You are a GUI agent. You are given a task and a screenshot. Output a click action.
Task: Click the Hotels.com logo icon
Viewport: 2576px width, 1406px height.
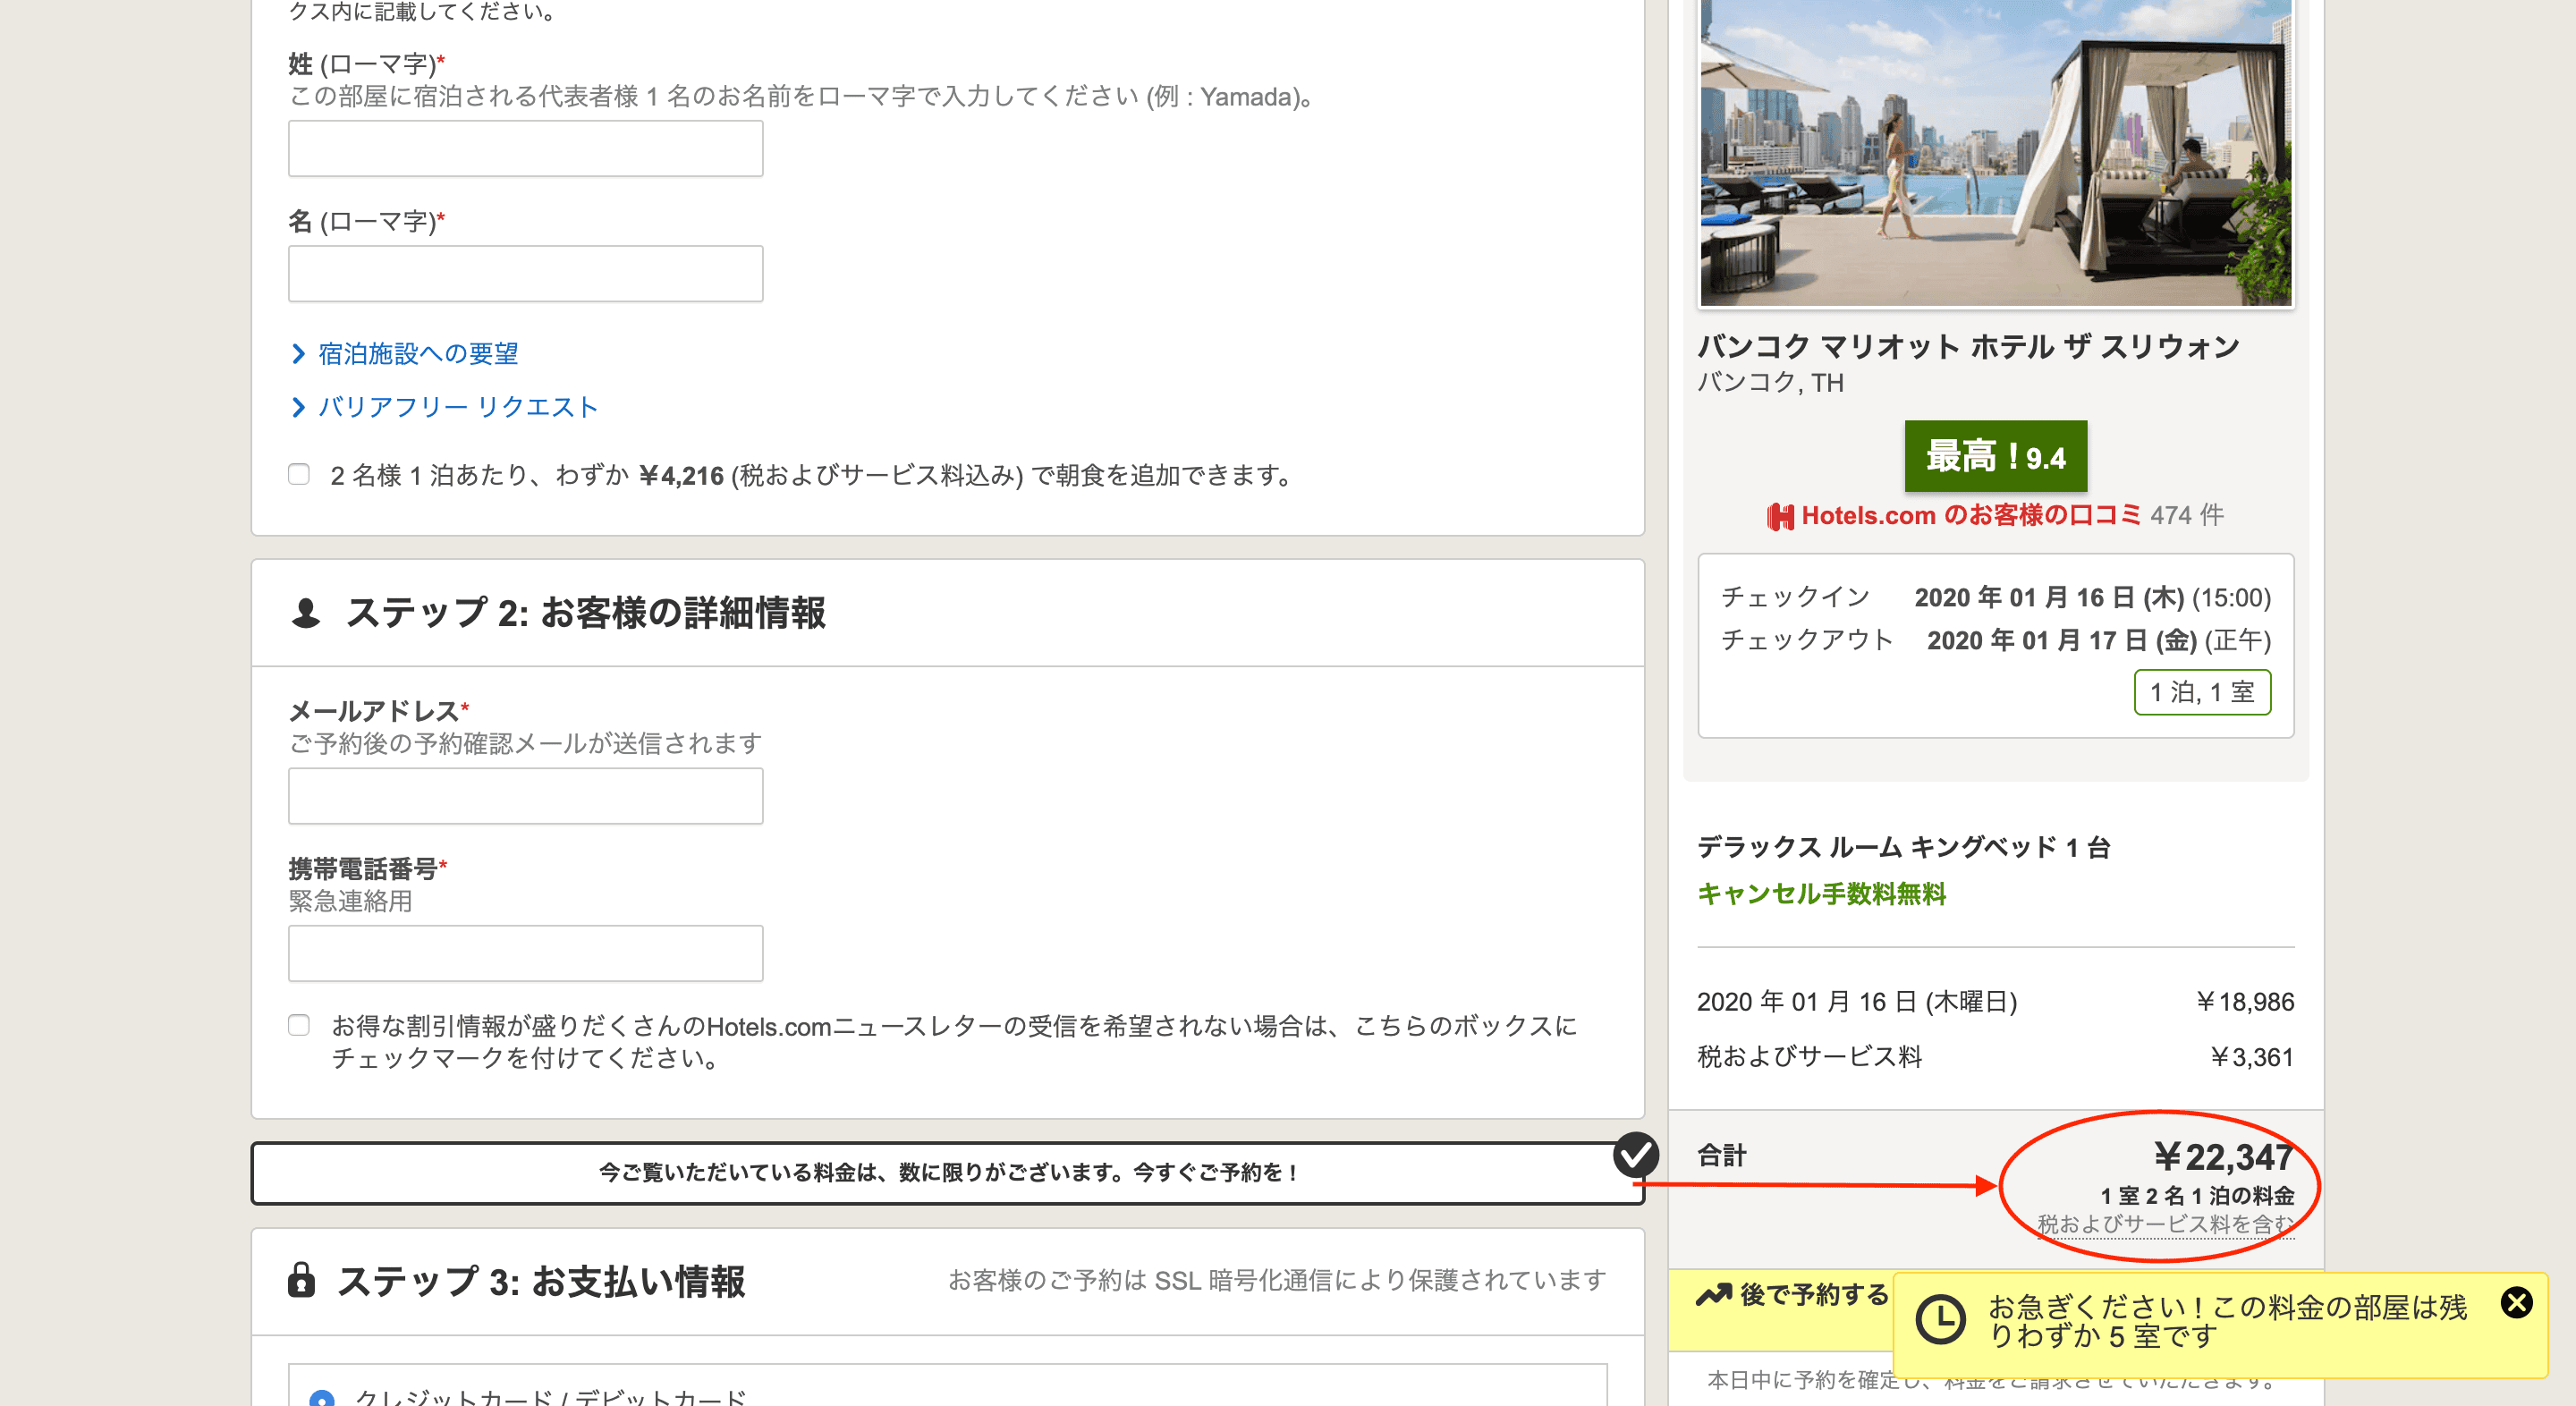(1780, 516)
